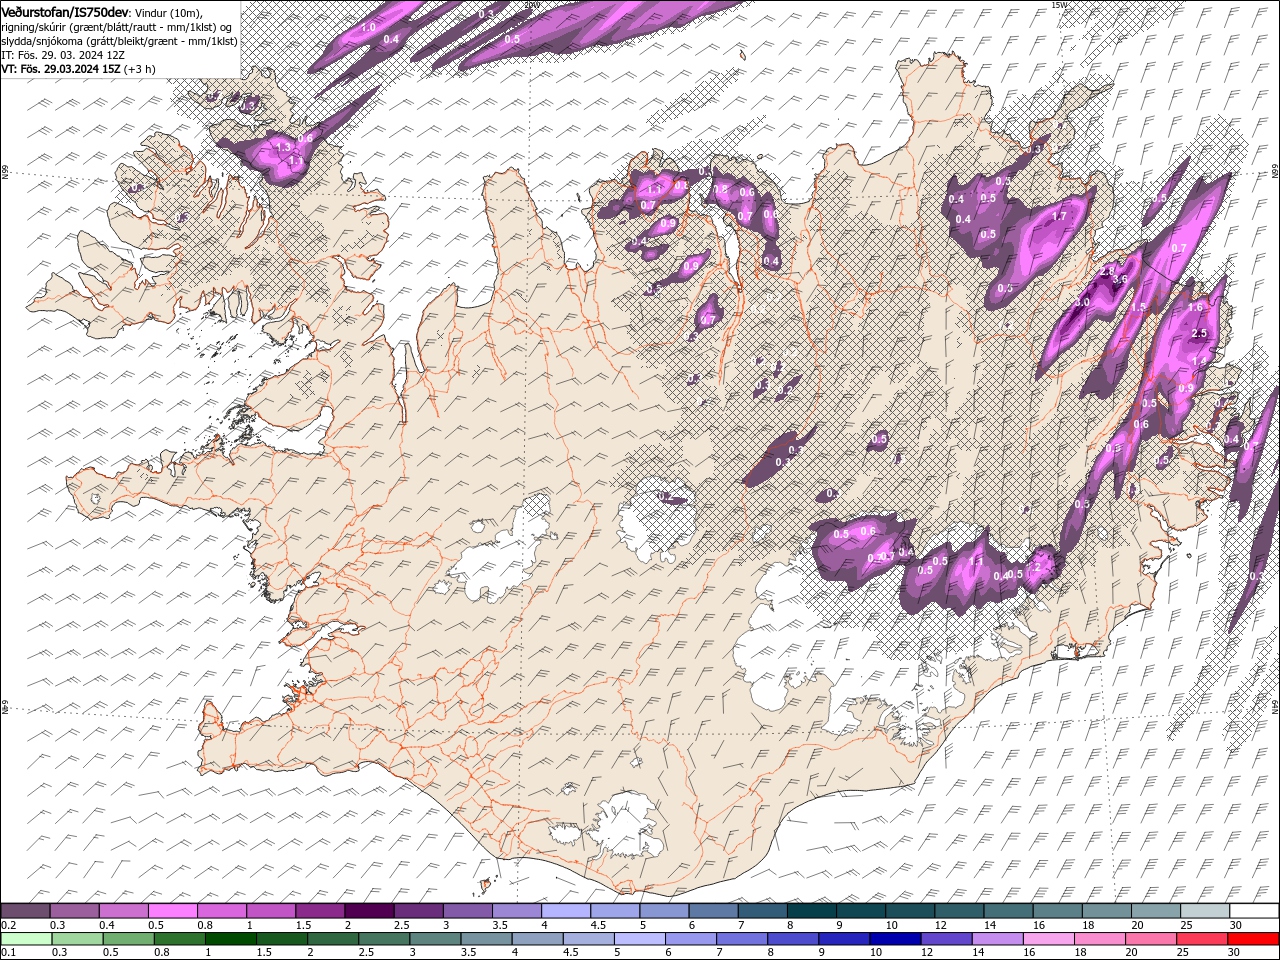Select the blue-gray 4 rain-scale swatch
Screen dimensions: 1280x960
click(x=537, y=939)
